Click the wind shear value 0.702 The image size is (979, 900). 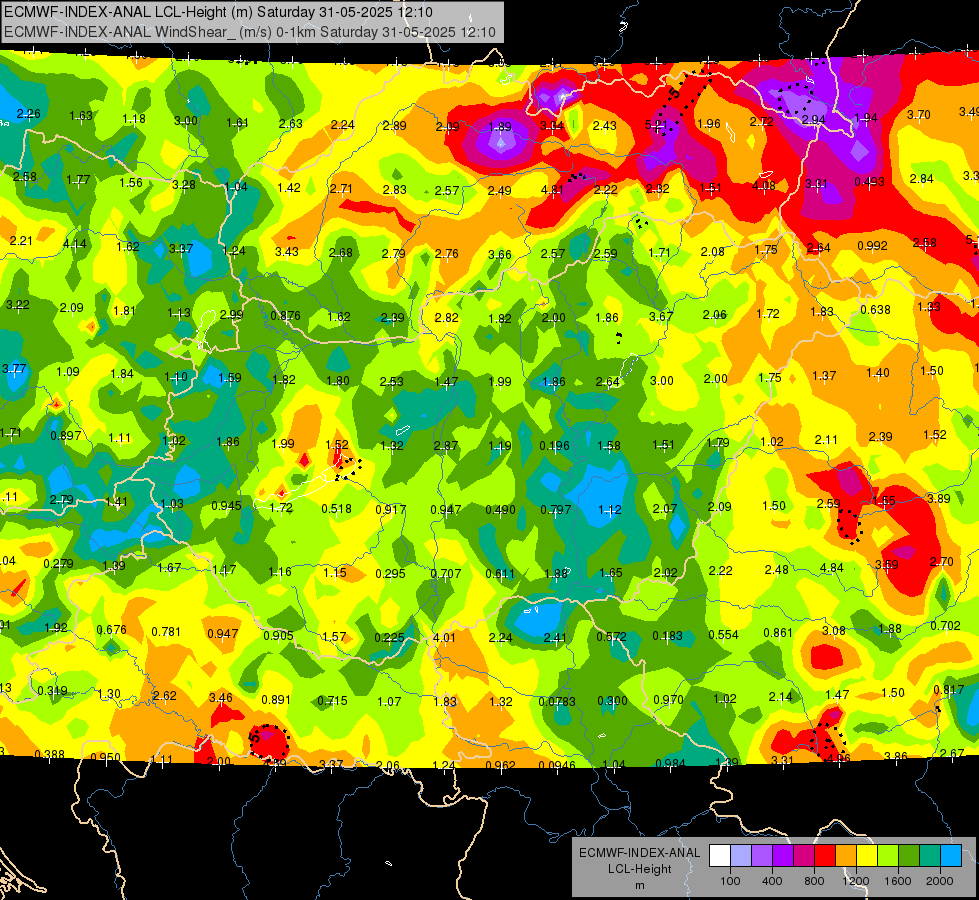pos(945,625)
